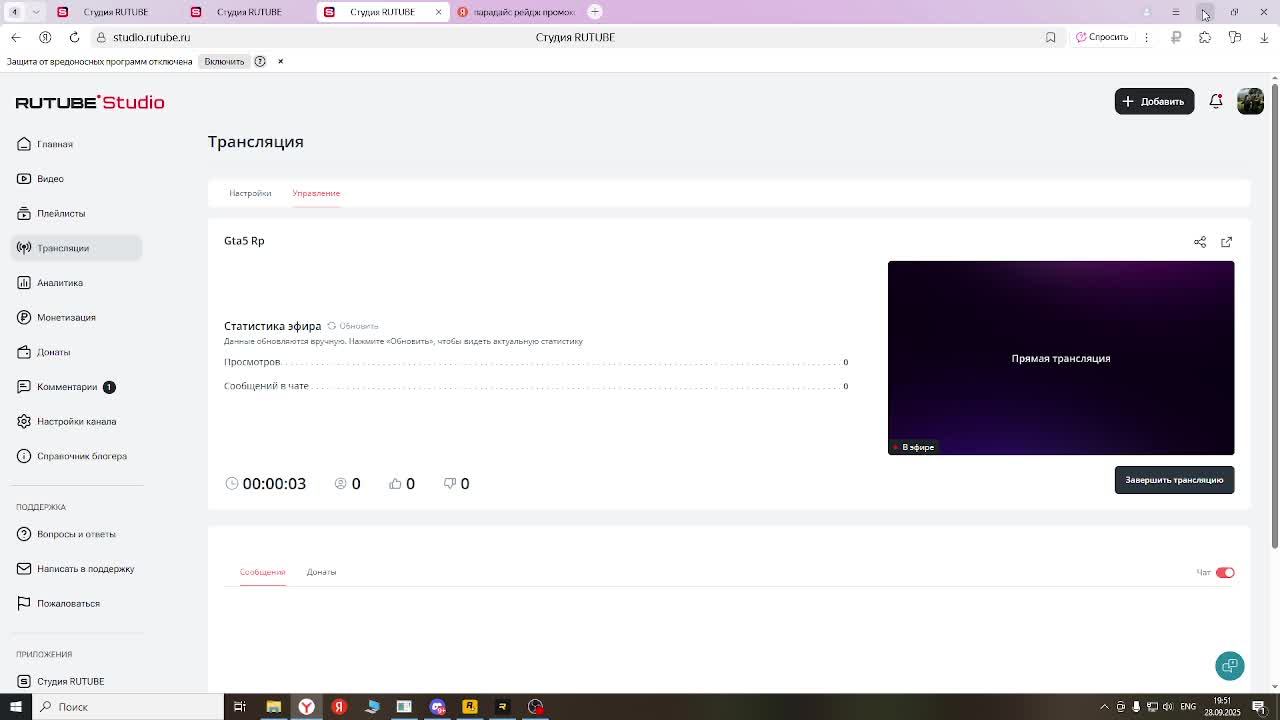Open browser extensions puzzle icon
The width and height of the screenshot is (1280, 720).
coord(1205,37)
